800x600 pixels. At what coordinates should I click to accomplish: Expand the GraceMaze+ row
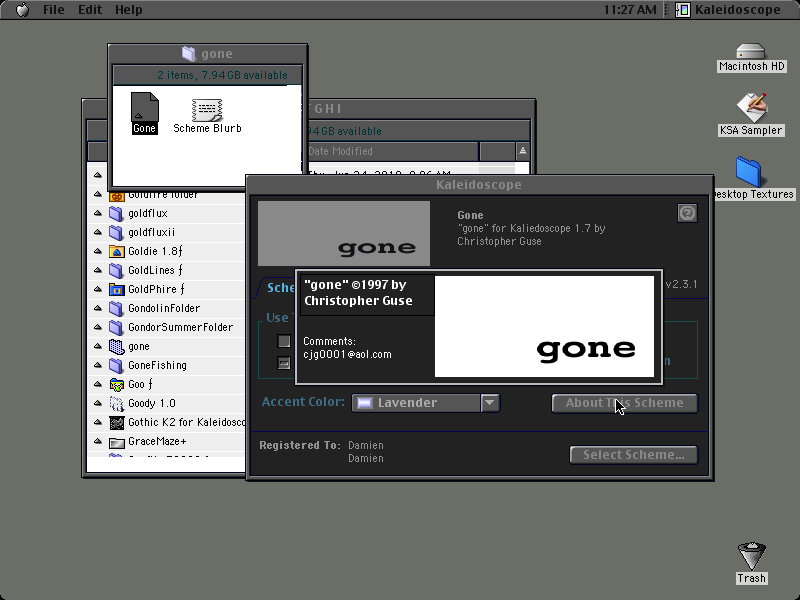[x=98, y=442]
